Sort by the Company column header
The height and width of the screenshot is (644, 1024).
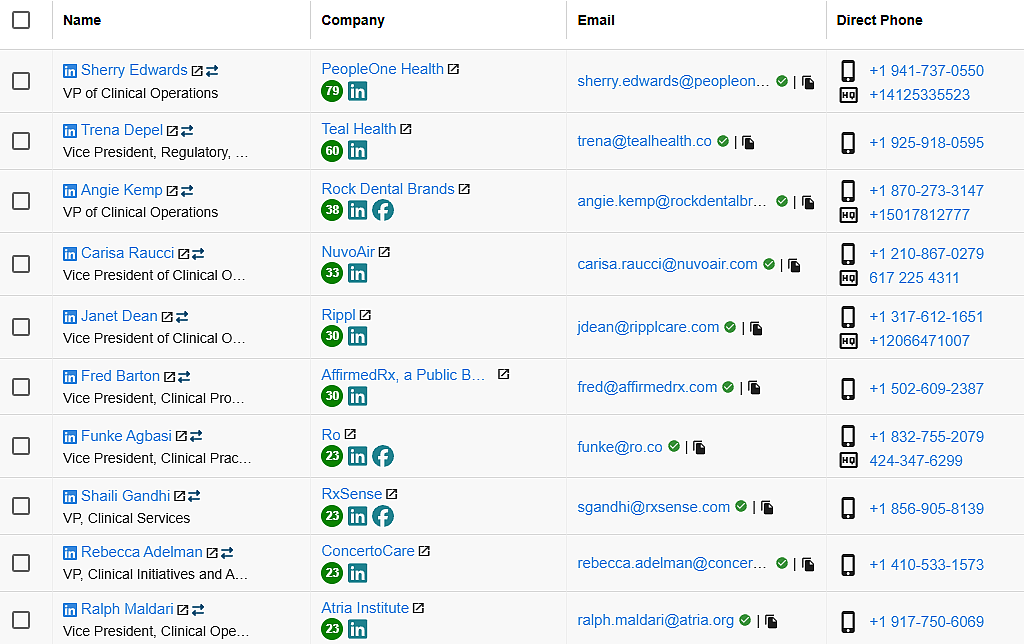(353, 20)
